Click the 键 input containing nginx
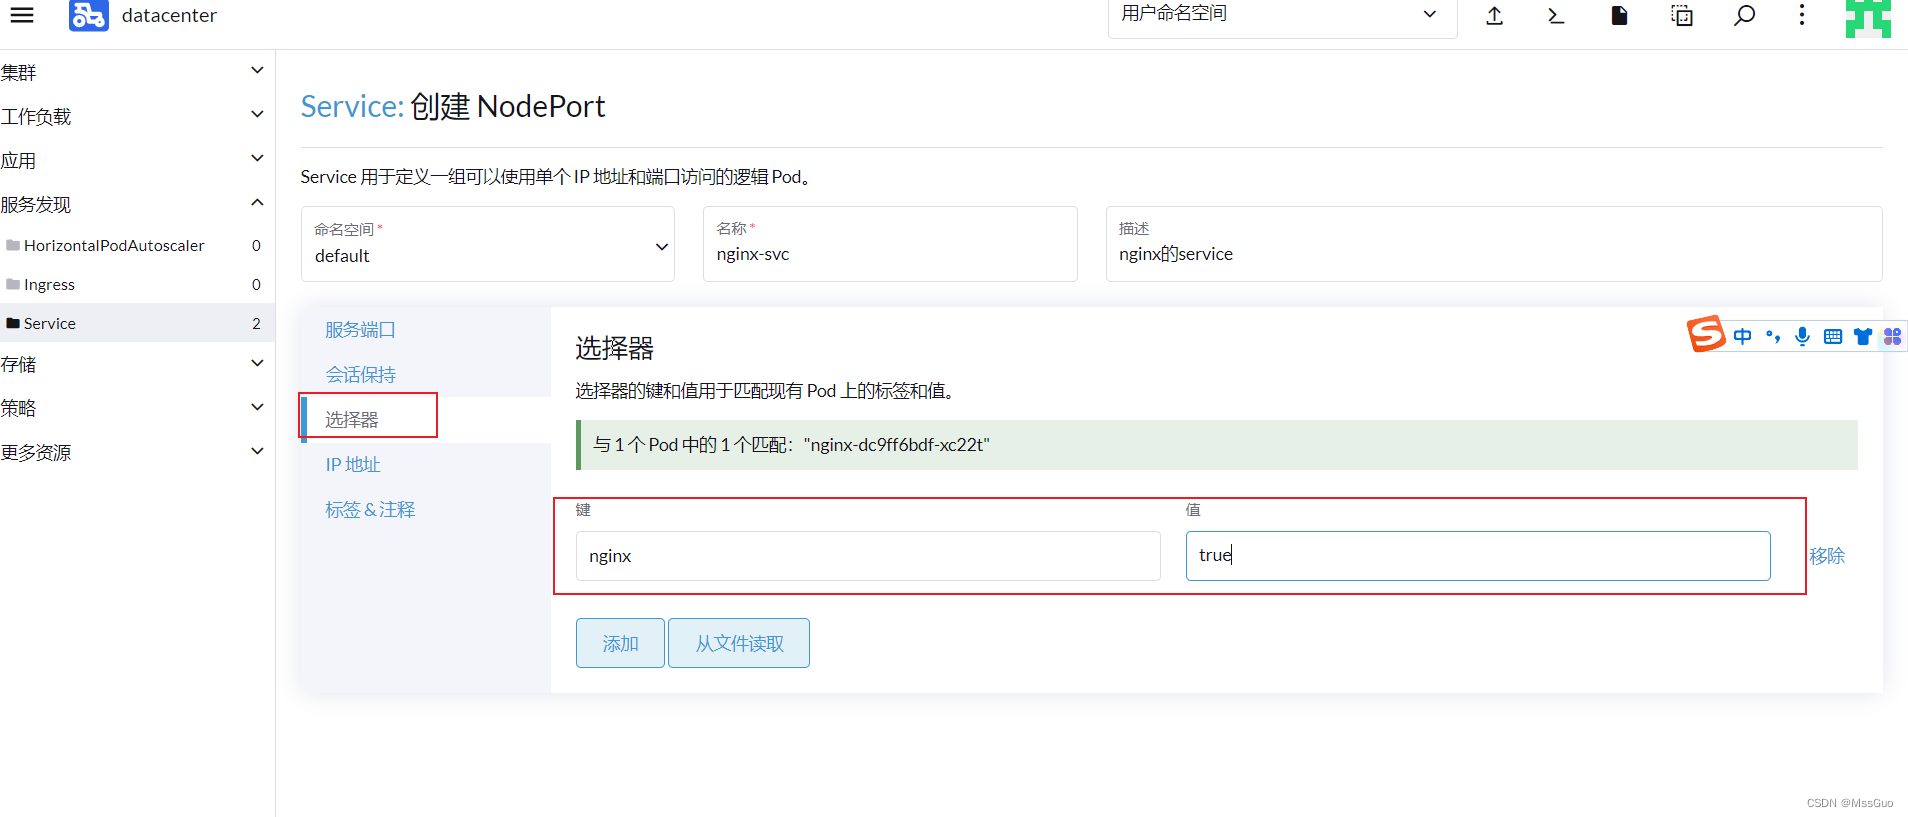 coord(868,556)
